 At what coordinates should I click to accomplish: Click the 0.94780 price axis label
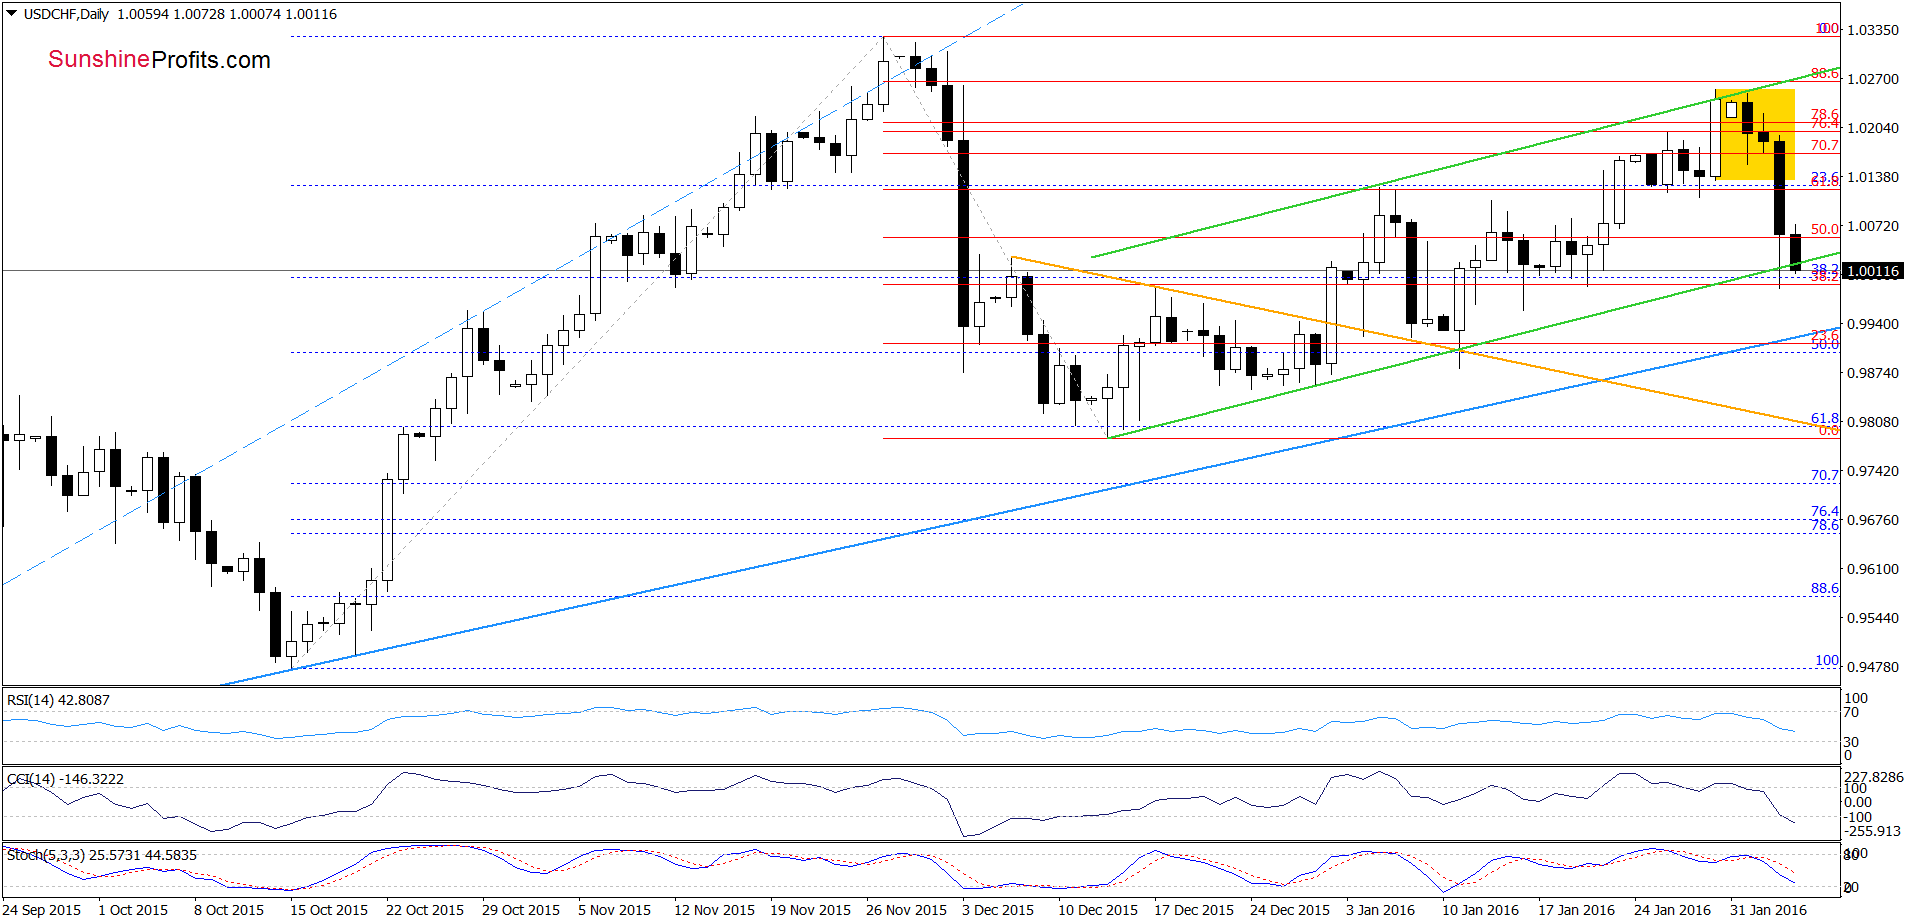(x=1873, y=667)
